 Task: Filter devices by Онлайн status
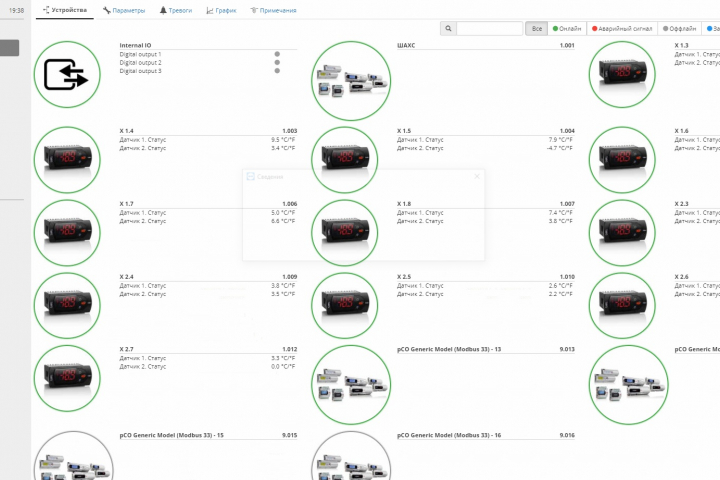click(567, 28)
